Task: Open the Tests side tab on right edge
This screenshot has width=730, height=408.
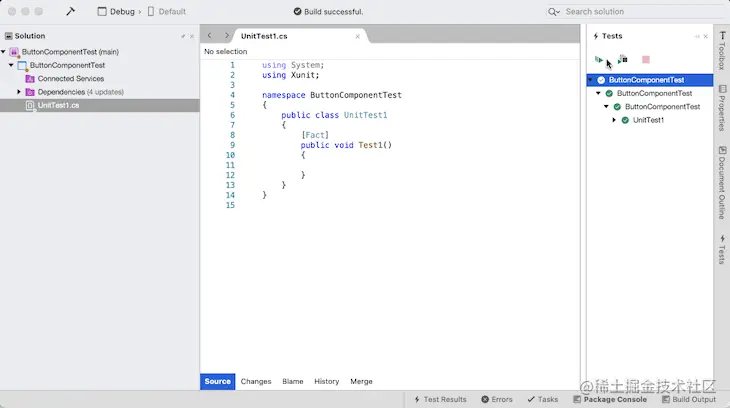Action: tap(722, 250)
